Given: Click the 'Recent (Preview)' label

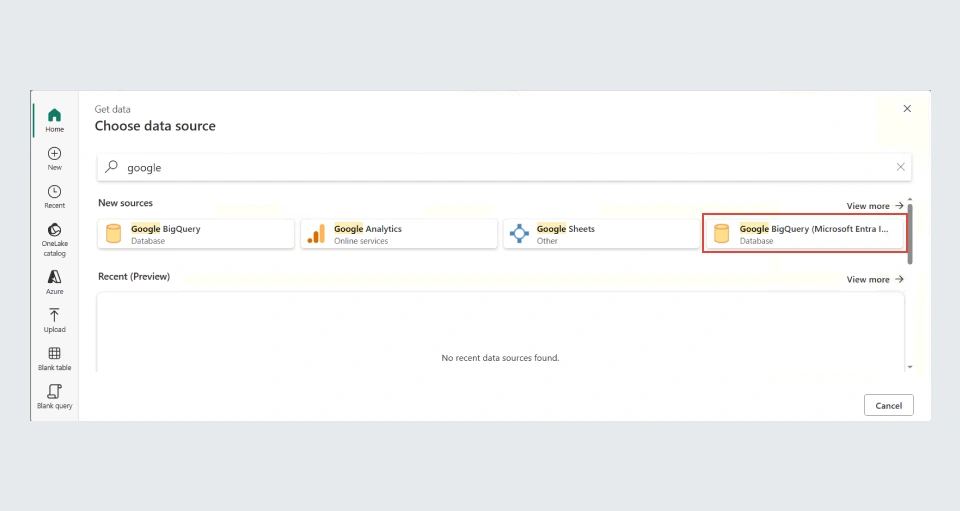Looking at the screenshot, I should click(x=134, y=277).
